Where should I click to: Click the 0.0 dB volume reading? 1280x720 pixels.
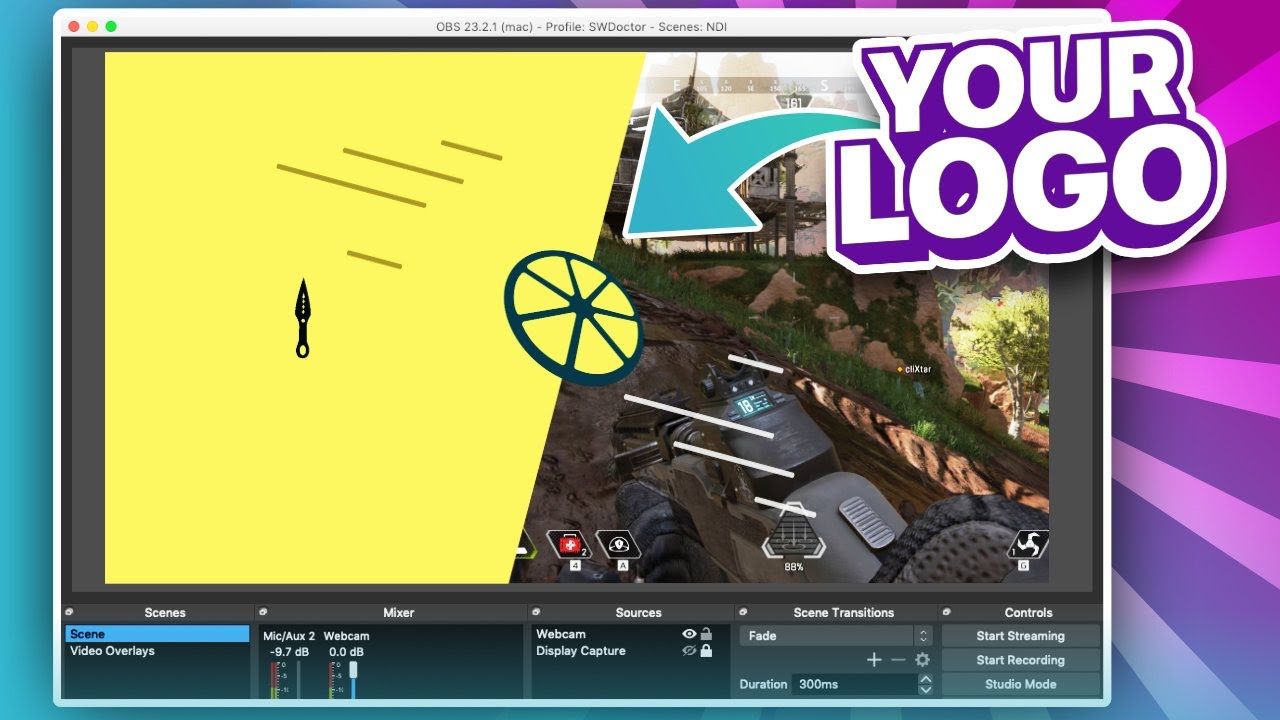click(x=346, y=652)
